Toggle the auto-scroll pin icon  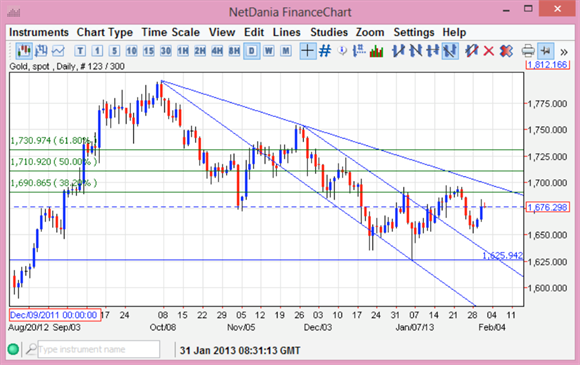(x=545, y=51)
